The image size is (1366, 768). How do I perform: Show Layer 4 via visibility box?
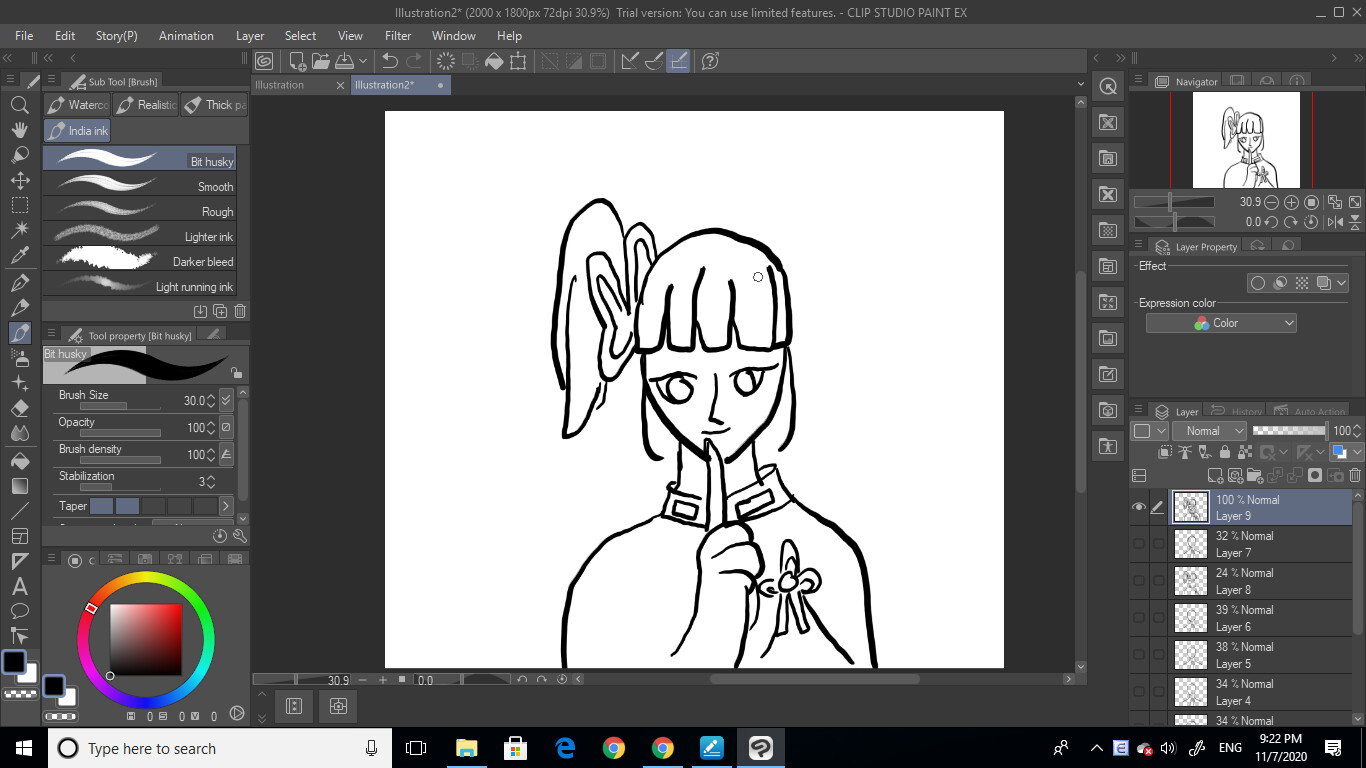point(1139,692)
